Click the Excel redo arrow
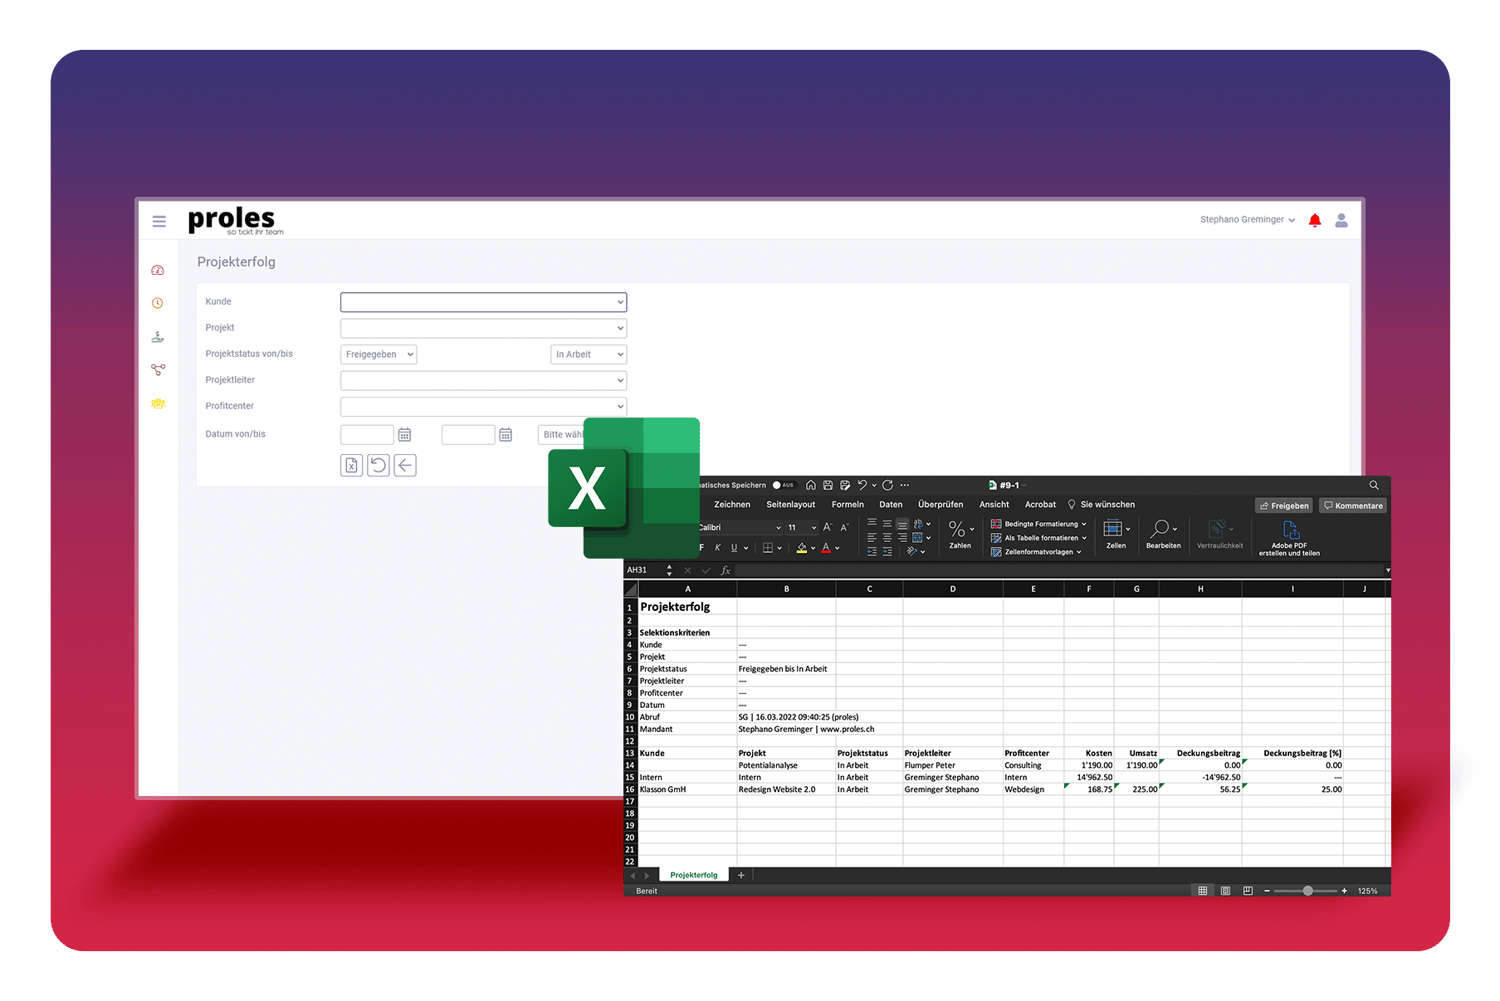This screenshot has height=1001, width=1500. 888,485
